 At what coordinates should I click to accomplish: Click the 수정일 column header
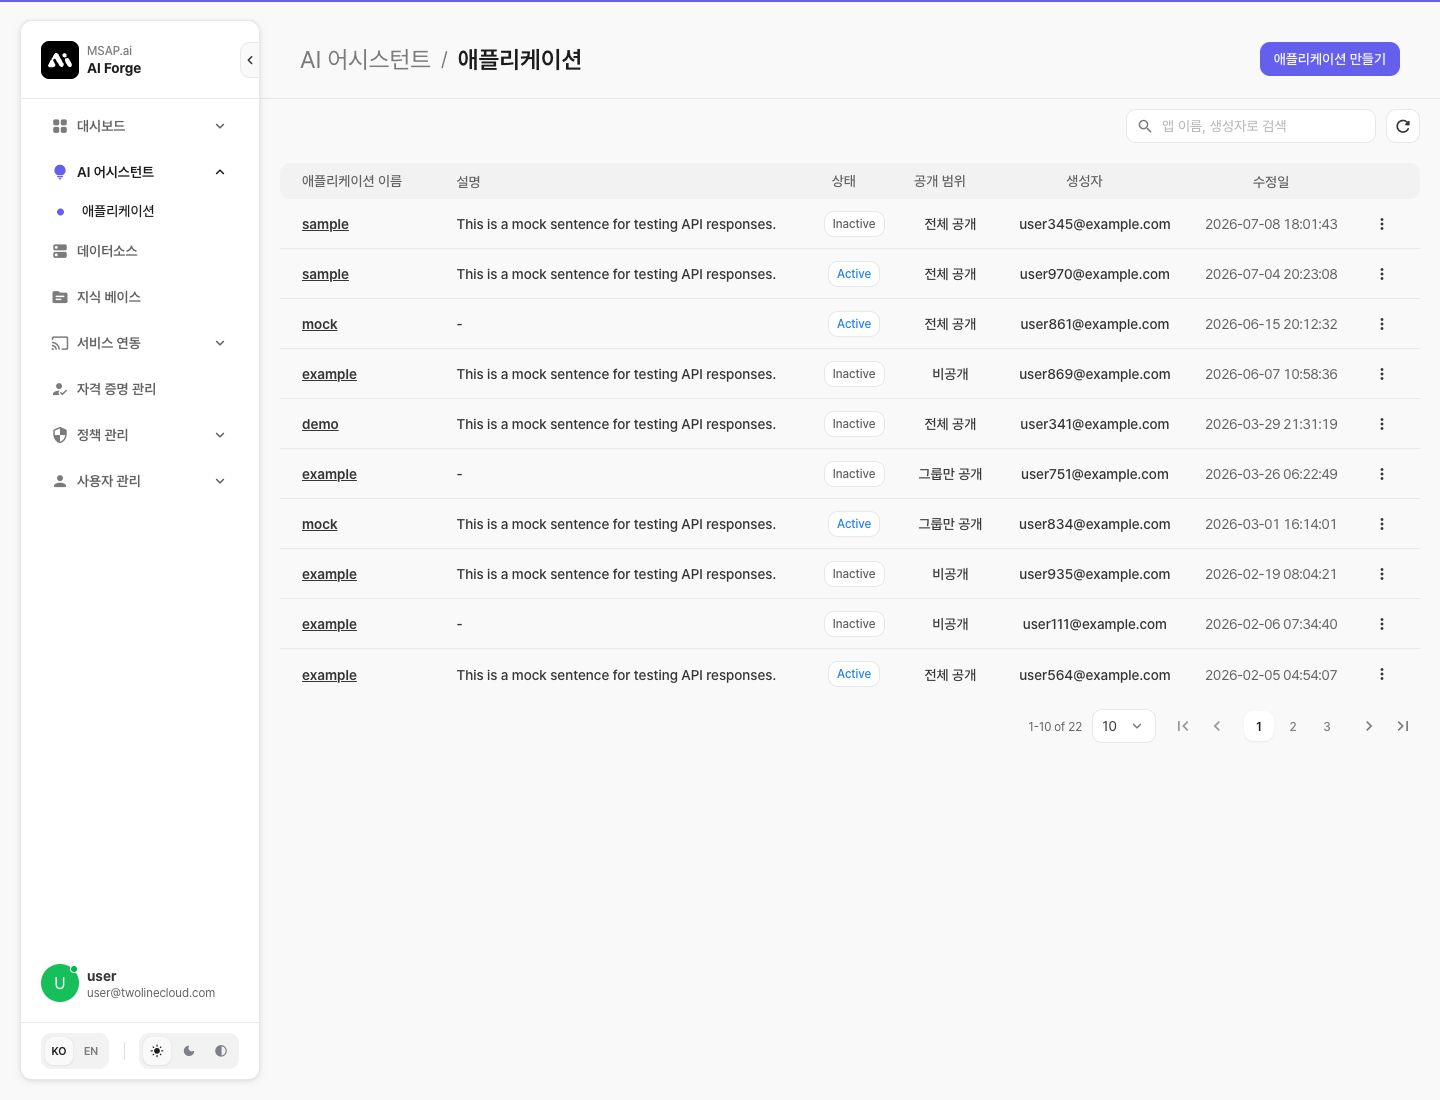1271,181
